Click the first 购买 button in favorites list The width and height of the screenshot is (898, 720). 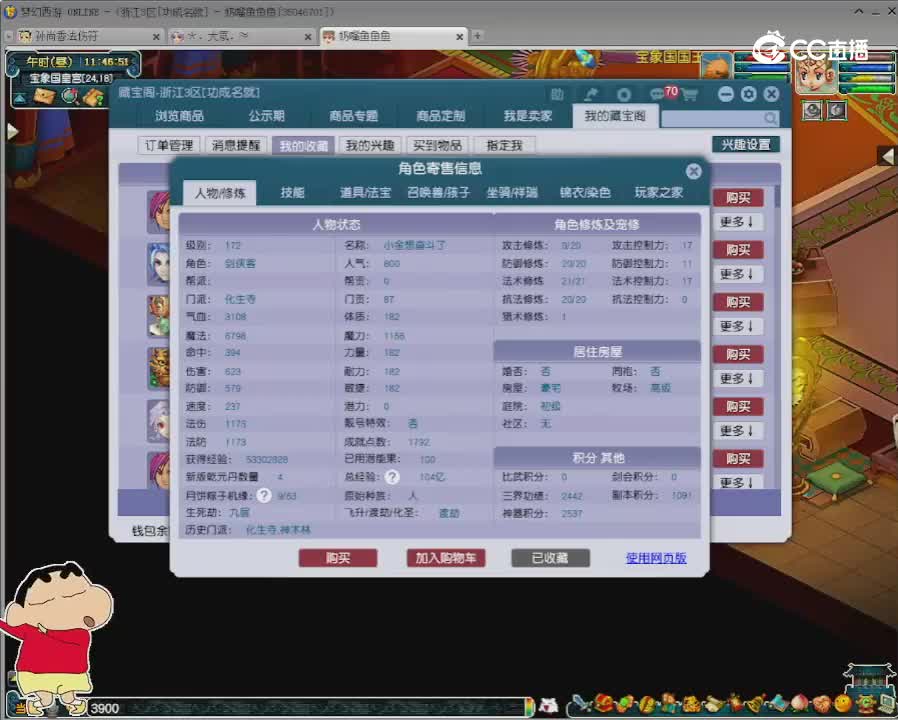coord(738,198)
